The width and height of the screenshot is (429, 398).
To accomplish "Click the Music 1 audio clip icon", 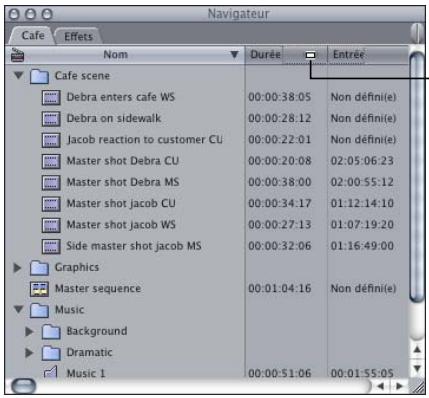I will pyautogui.click(x=51, y=372).
